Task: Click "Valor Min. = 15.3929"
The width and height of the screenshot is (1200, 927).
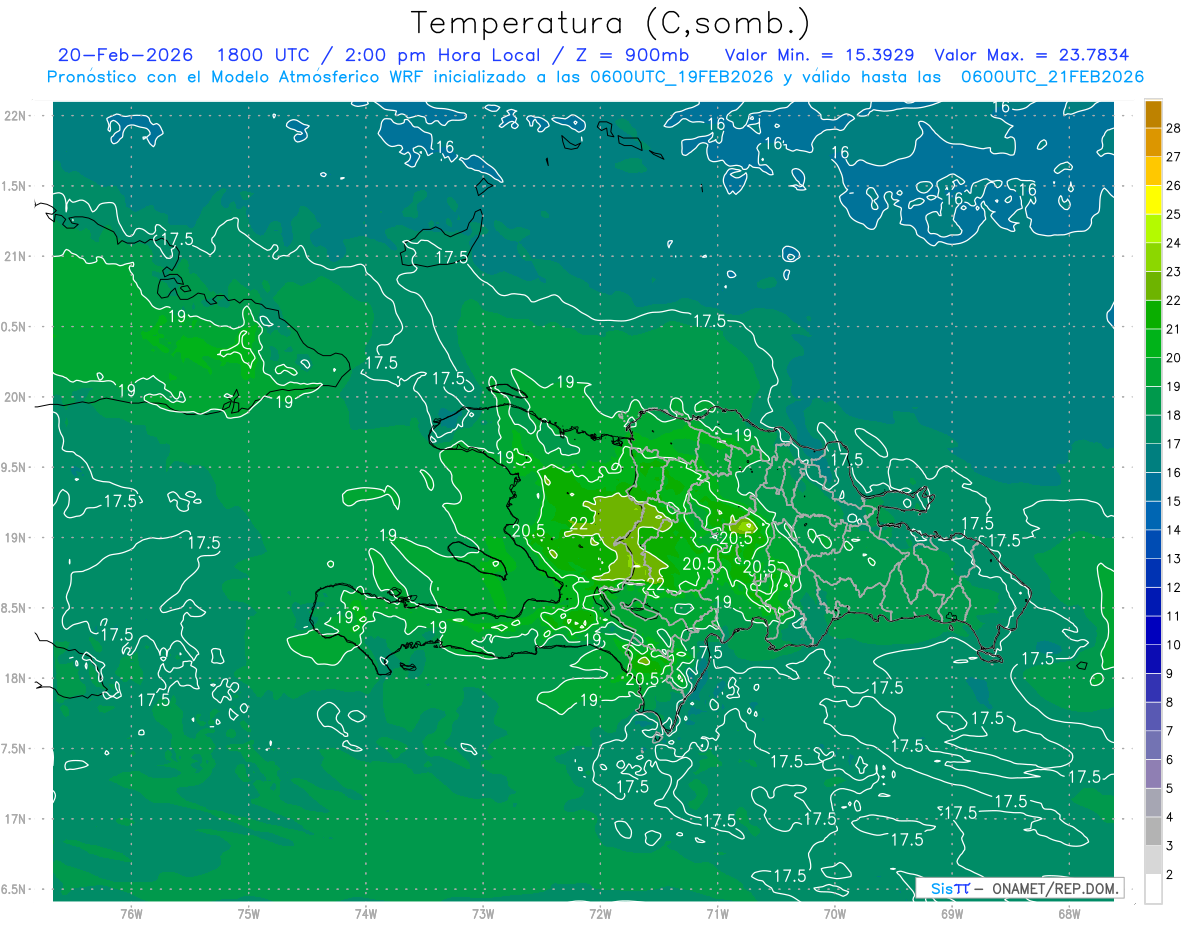Action: (x=820, y=55)
